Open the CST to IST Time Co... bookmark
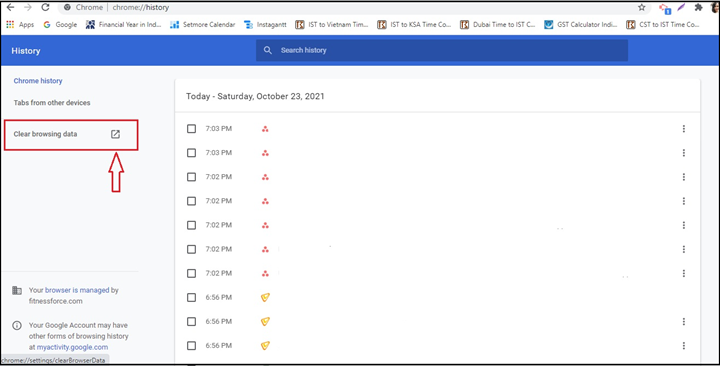The width and height of the screenshot is (720, 366). click(663, 25)
